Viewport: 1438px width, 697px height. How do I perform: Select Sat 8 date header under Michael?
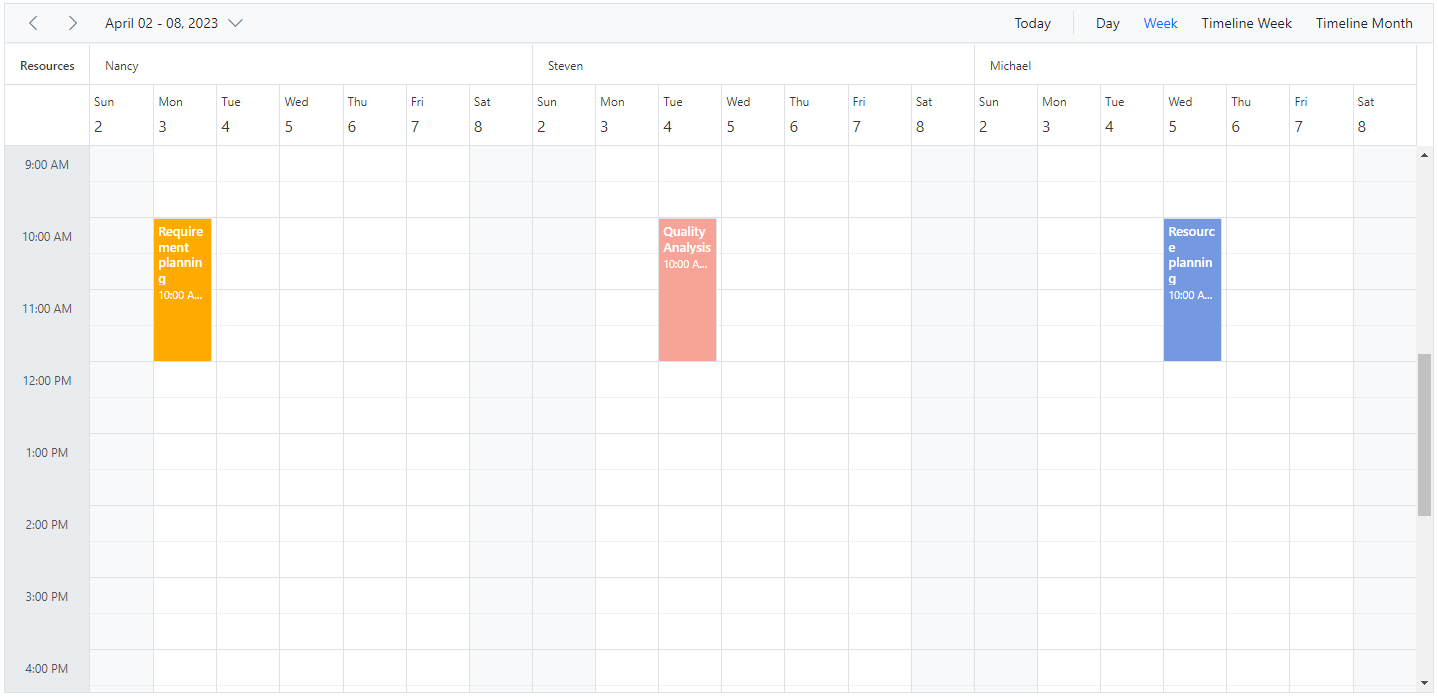pos(1385,115)
